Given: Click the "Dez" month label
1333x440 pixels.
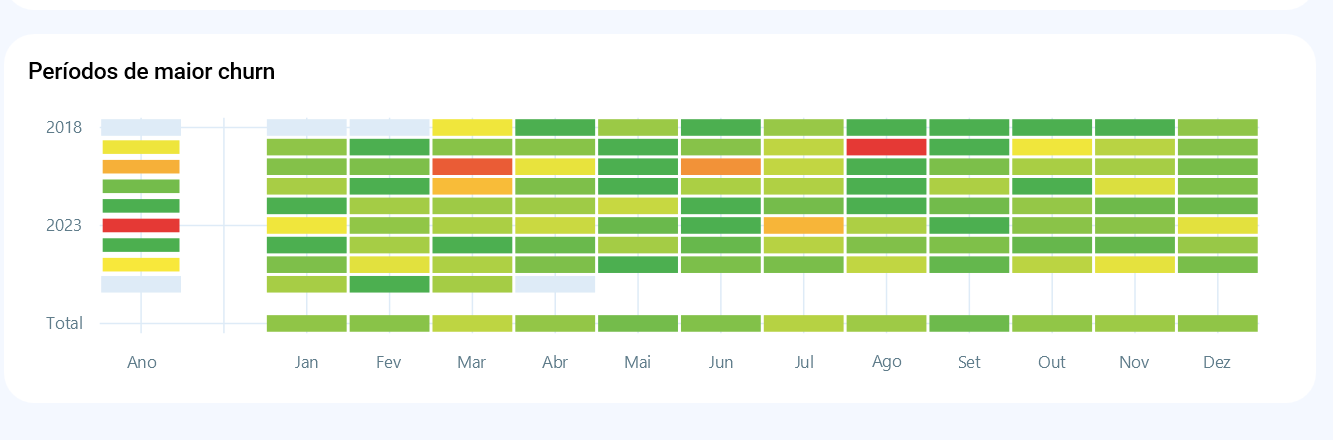Looking at the screenshot, I should [x=1217, y=362].
